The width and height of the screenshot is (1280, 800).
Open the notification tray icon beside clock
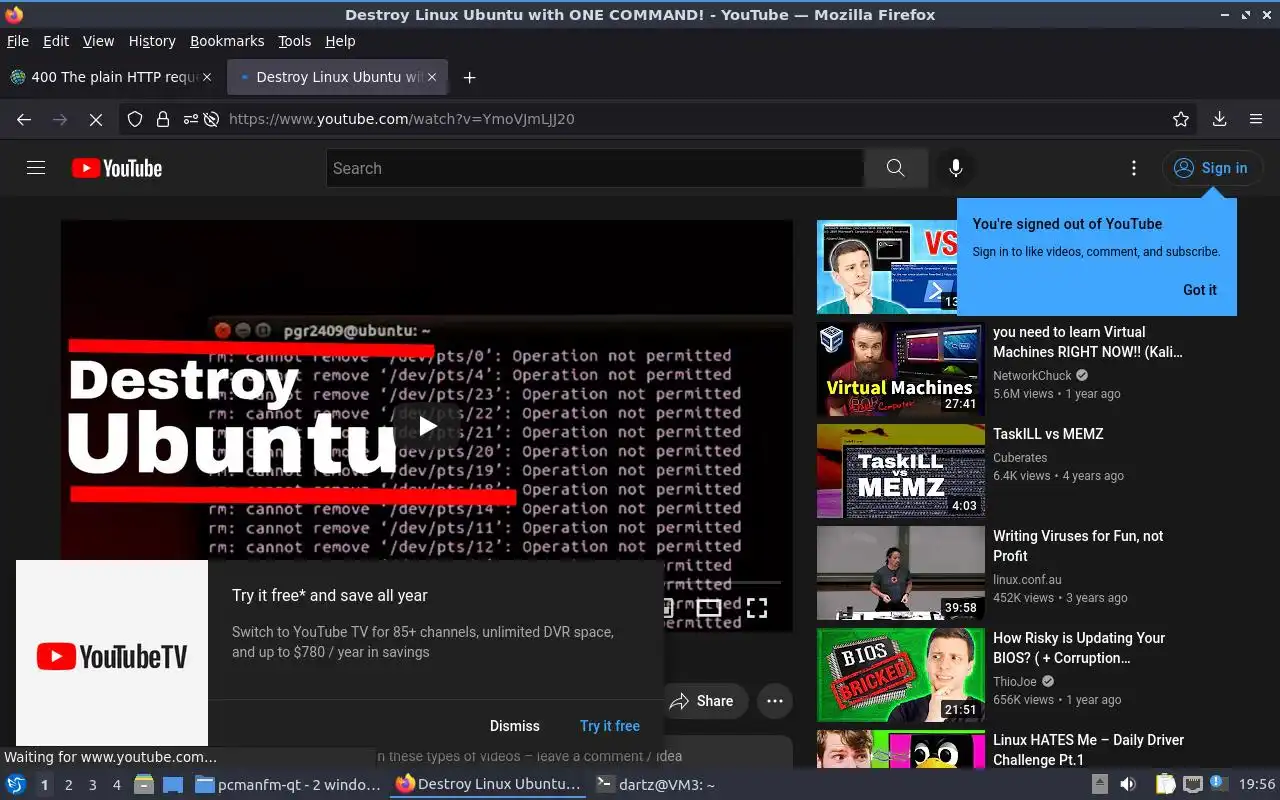tap(1218, 784)
